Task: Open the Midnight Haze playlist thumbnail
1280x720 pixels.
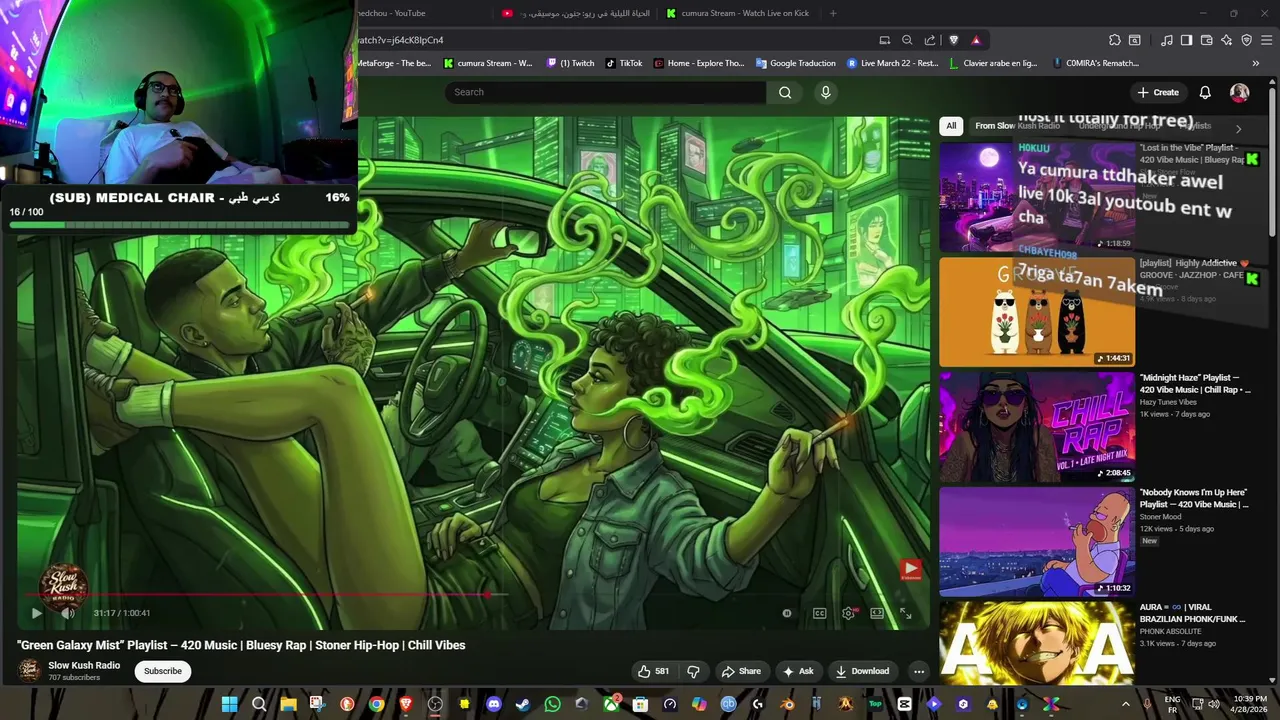Action: pos(1037,427)
